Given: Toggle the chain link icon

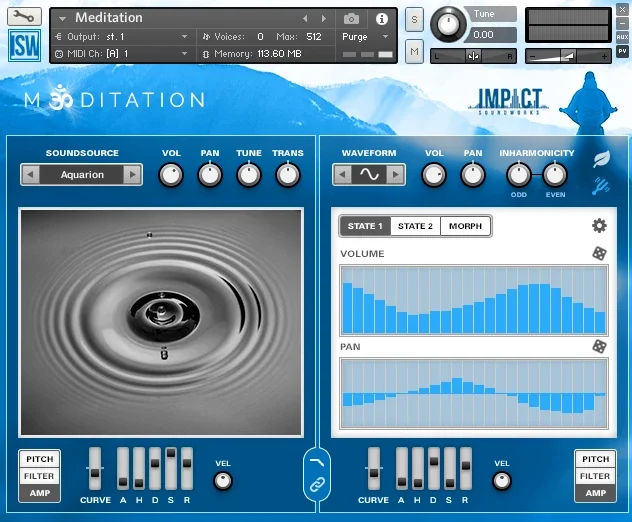Looking at the screenshot, I should tap(317, 484).
